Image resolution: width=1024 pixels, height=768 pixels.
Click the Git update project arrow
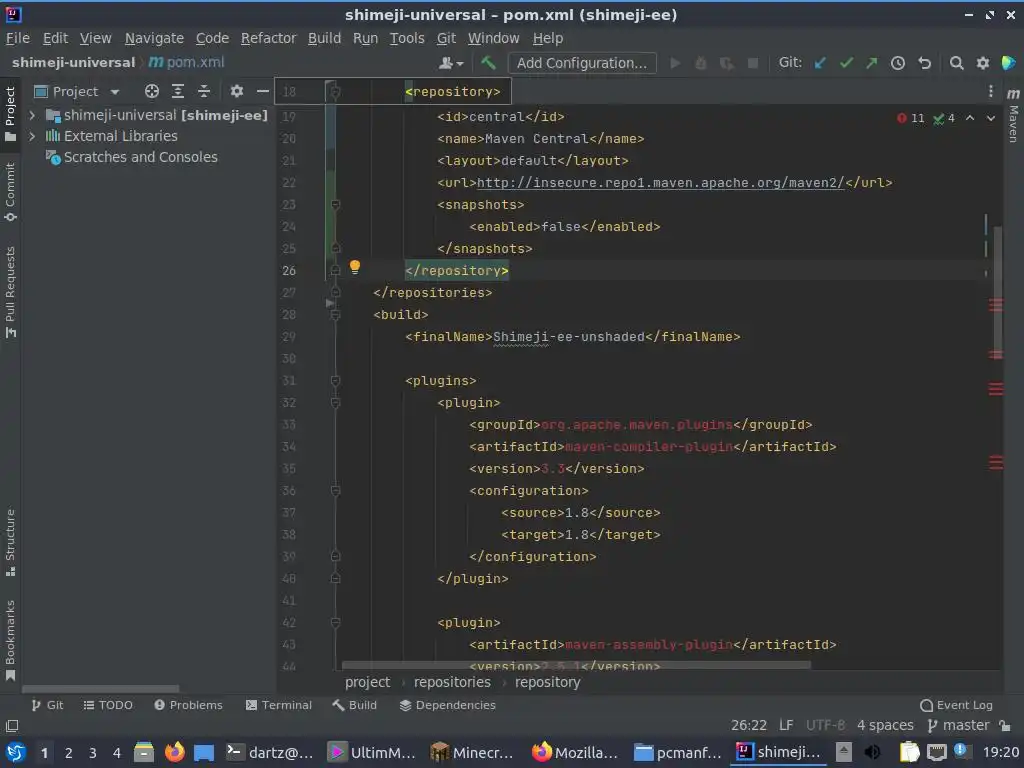[820, 63]
